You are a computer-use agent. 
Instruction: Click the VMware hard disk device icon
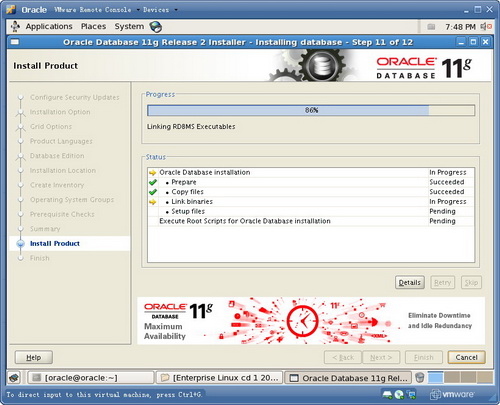[x=387, y=395]
